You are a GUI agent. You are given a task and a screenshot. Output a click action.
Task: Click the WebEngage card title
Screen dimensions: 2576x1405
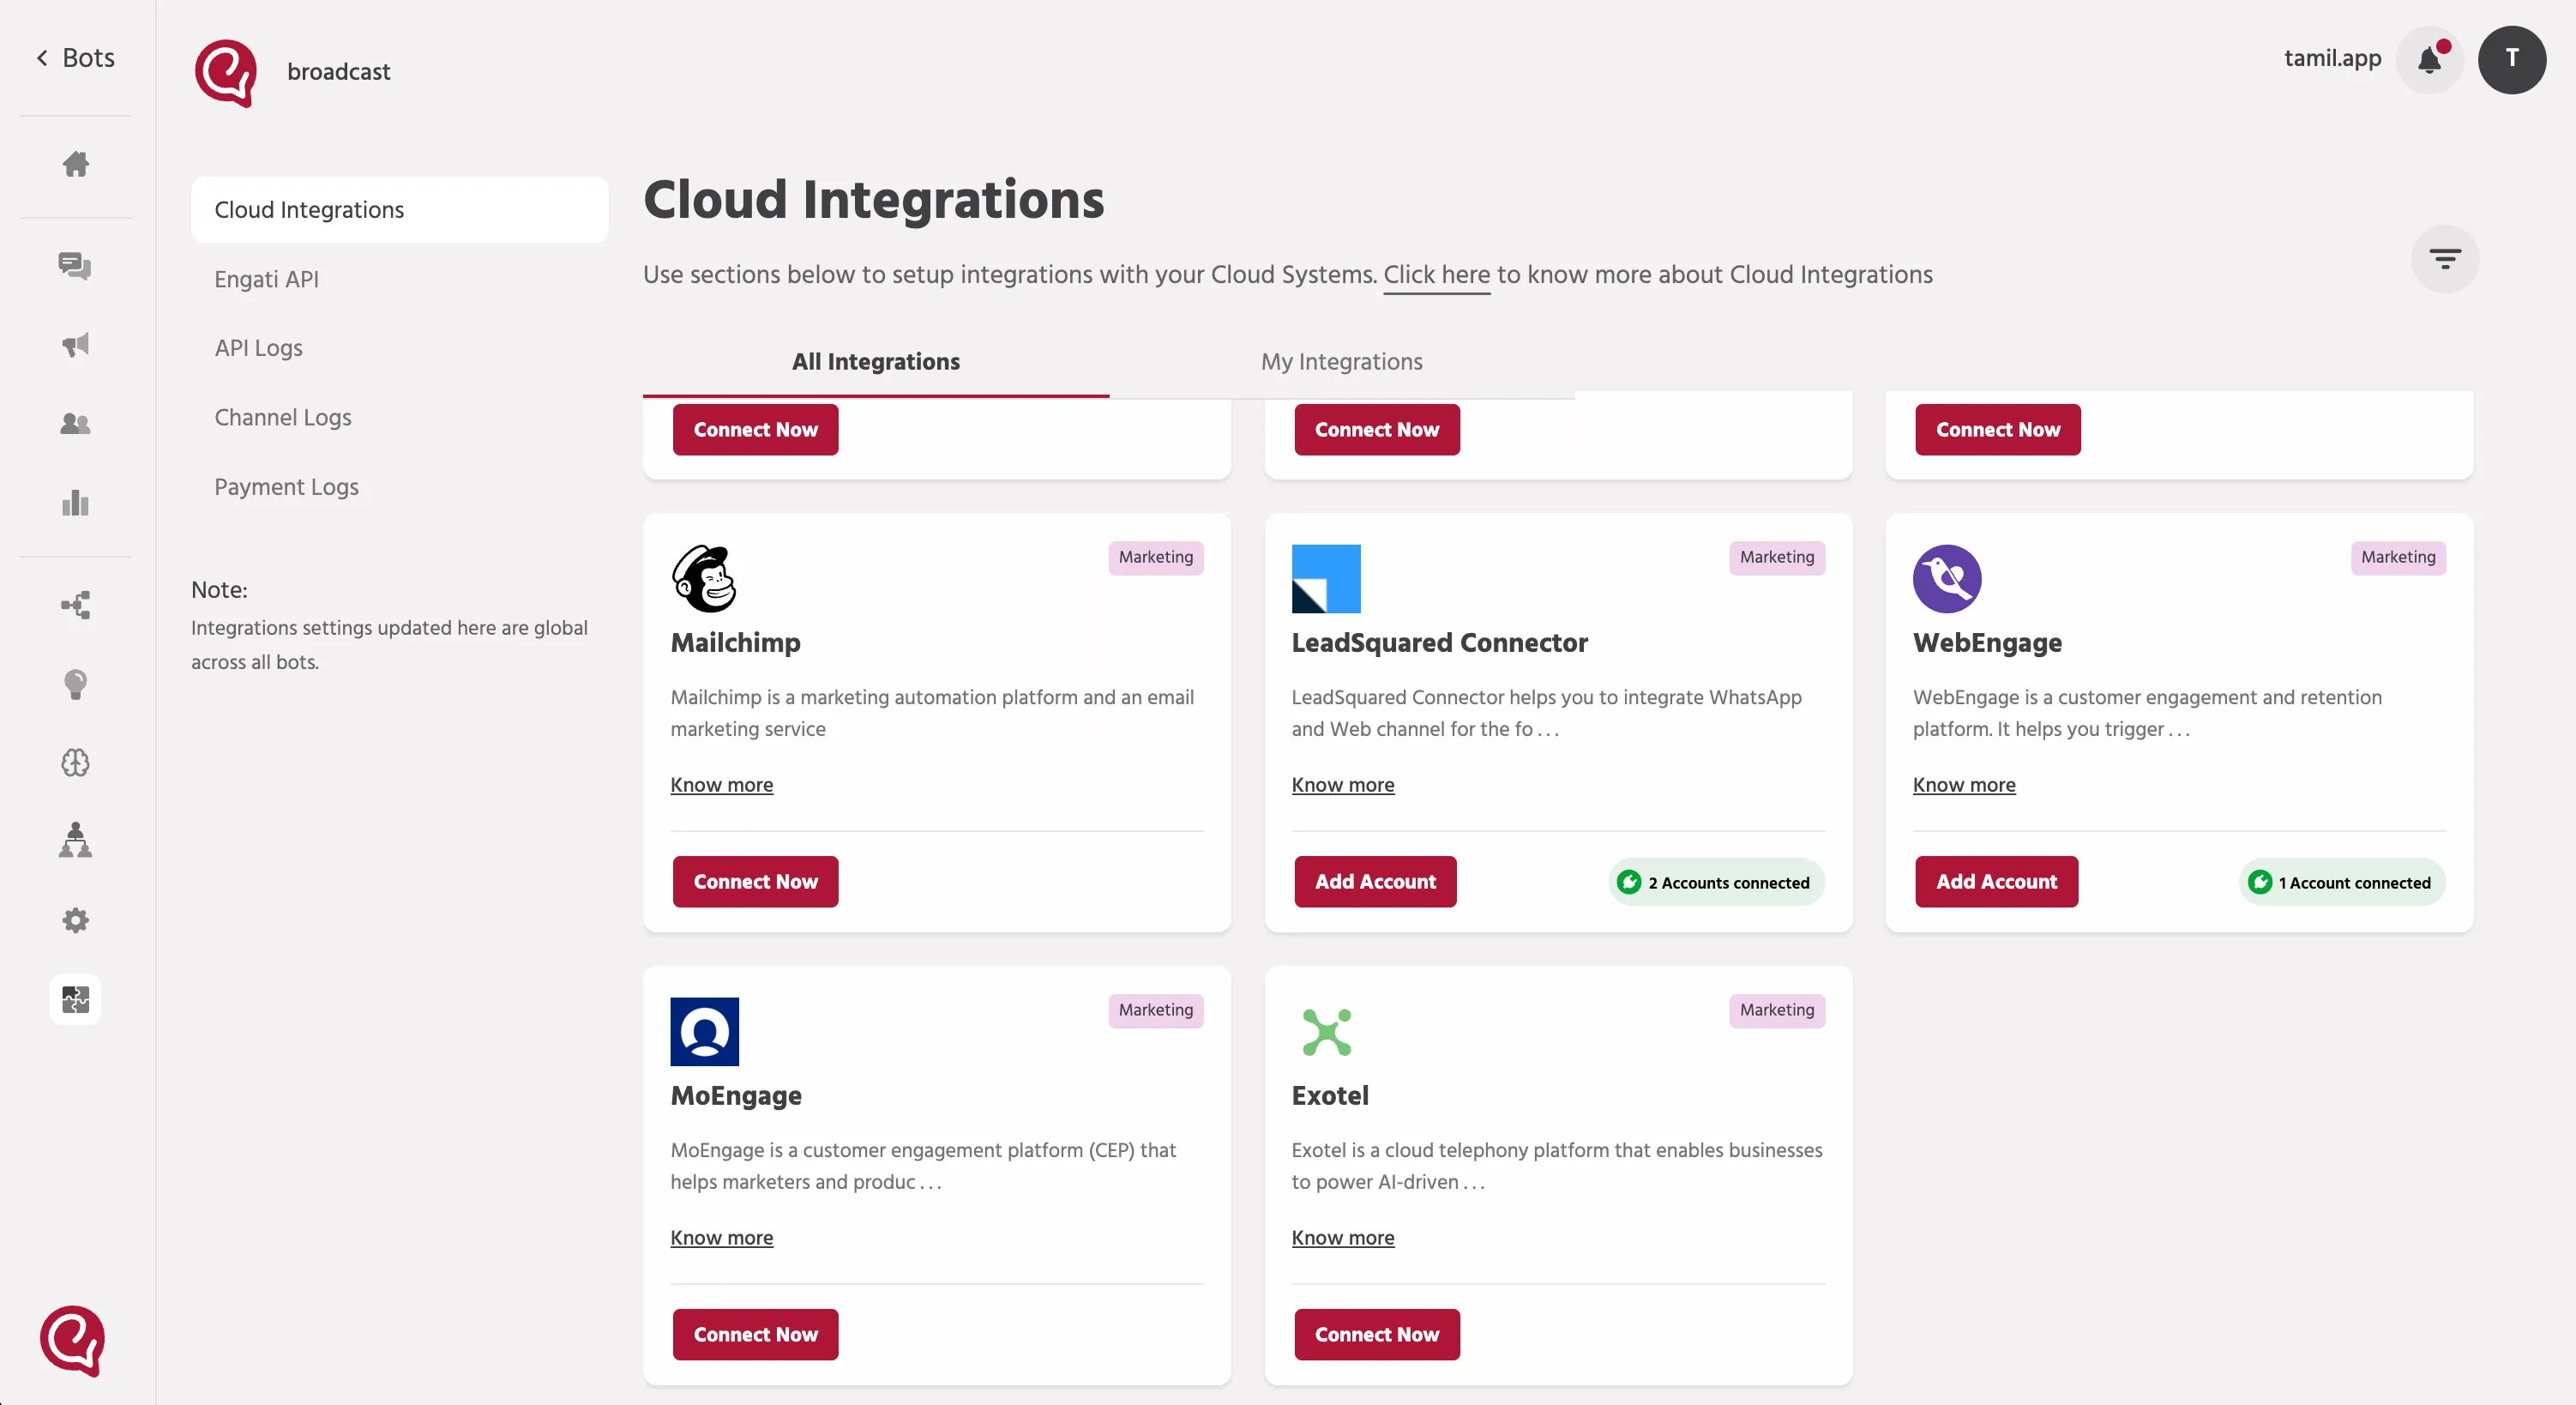tap(1987, 643)
